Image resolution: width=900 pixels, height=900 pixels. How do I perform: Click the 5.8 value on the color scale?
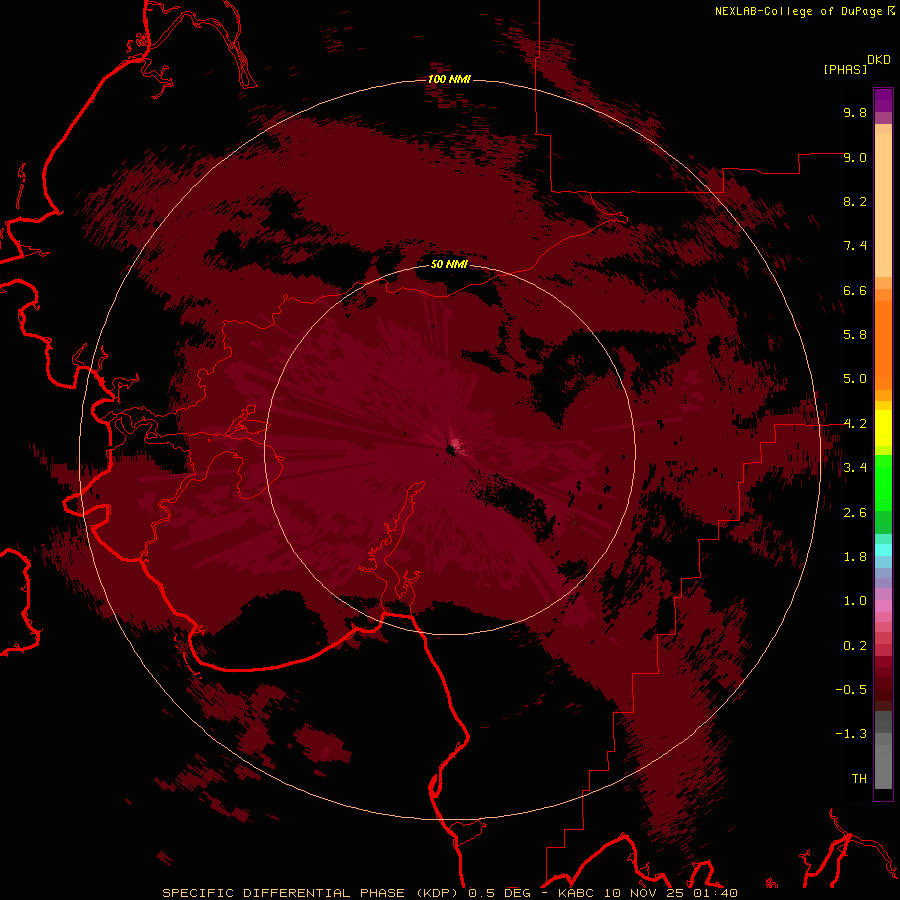click(x=855, y=335)
